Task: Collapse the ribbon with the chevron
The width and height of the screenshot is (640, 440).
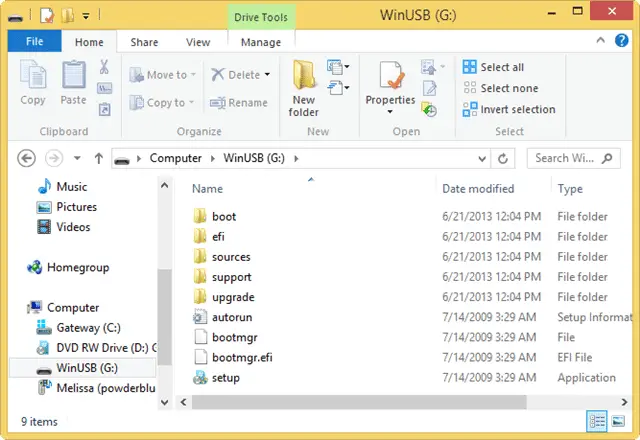Action: [x=600, y=40]
